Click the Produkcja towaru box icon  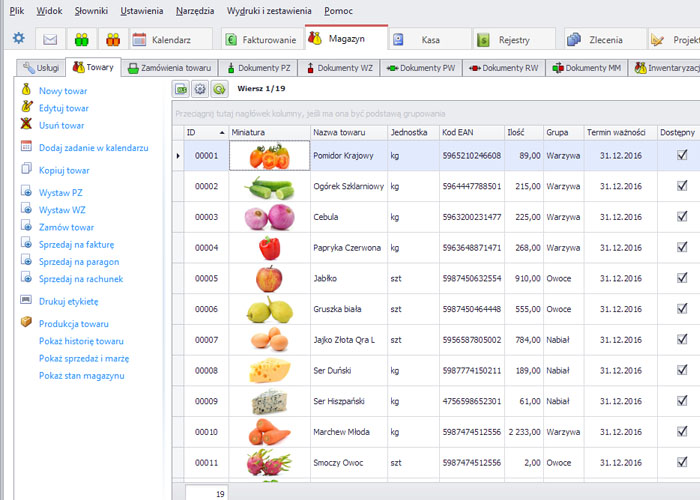click(27, 324)
